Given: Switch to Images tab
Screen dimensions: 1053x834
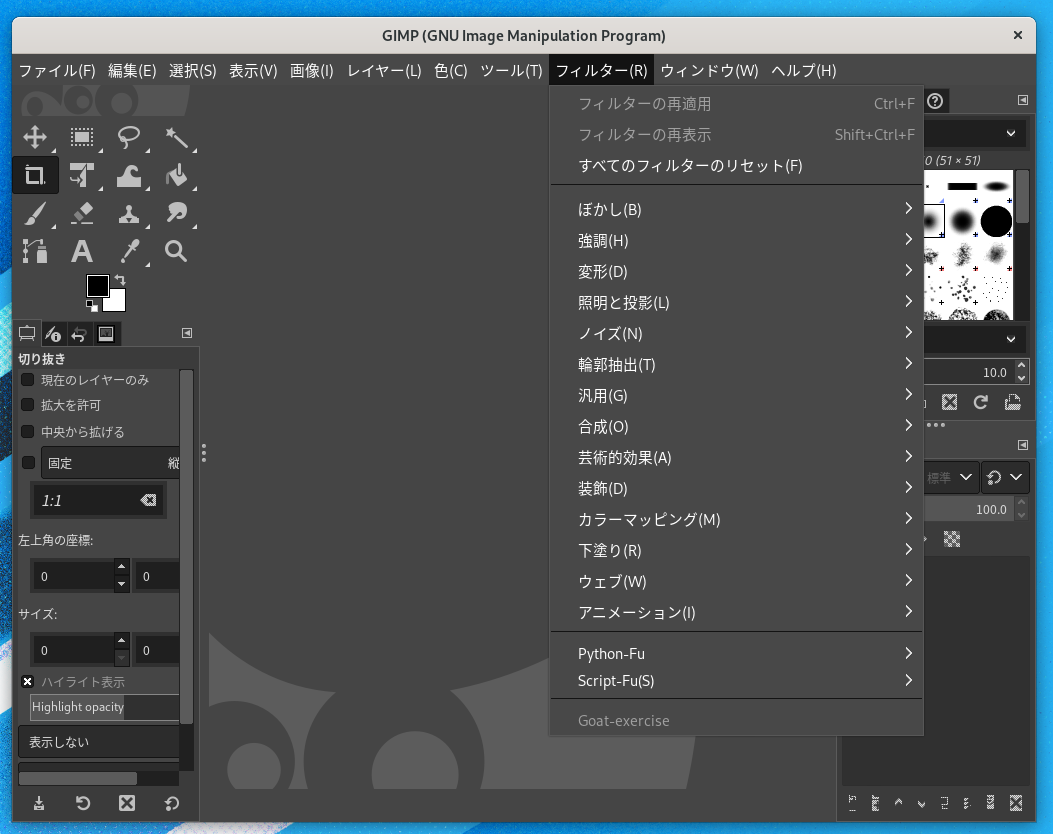Looking at the screenshot, I should coord(106,334).
